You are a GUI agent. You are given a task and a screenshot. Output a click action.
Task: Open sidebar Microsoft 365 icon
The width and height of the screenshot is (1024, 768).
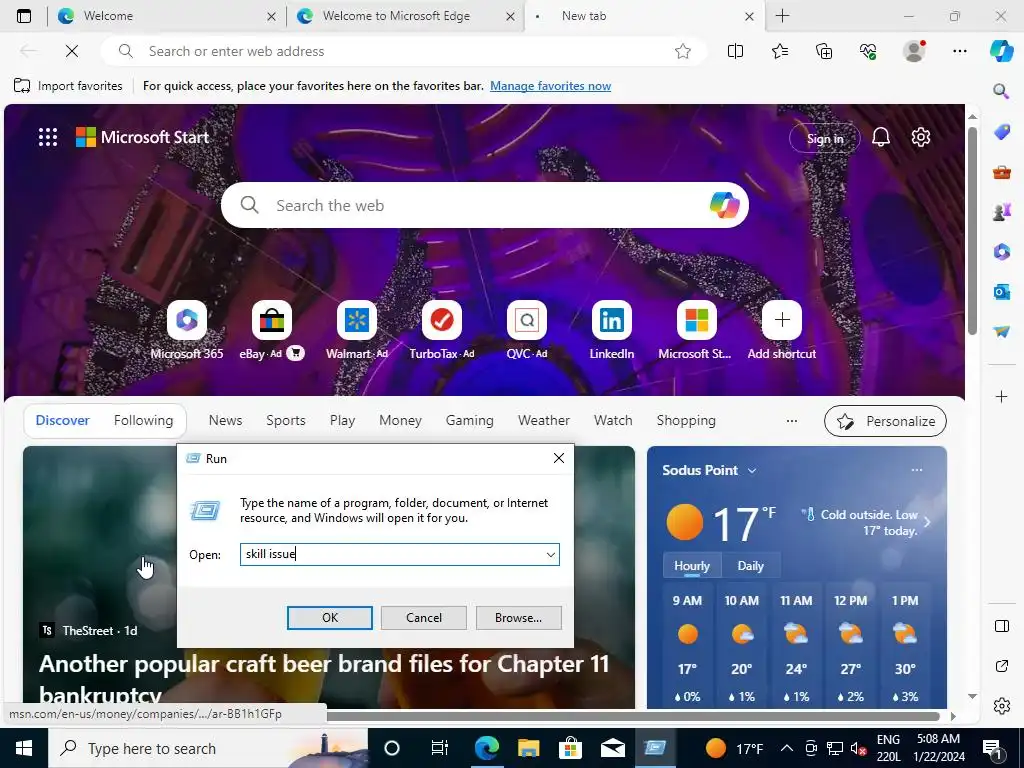pos(1001,251)
